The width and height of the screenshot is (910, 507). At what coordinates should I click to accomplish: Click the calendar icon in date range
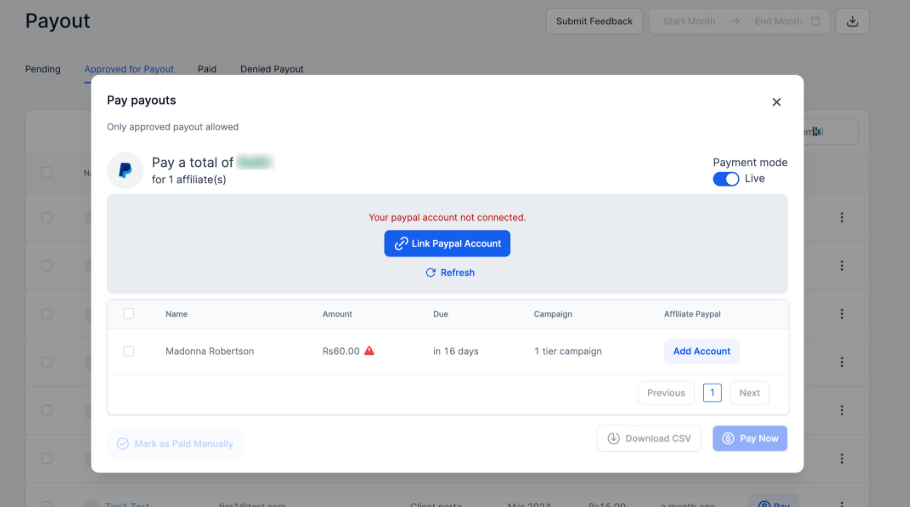pos(815,21)
